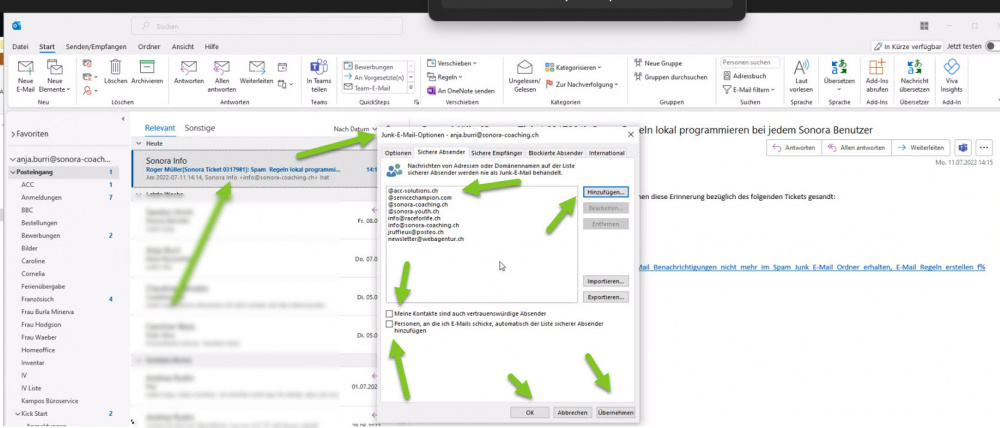Click the Hinzufügen... button
Screen dimensions: 1000x428
605,191
